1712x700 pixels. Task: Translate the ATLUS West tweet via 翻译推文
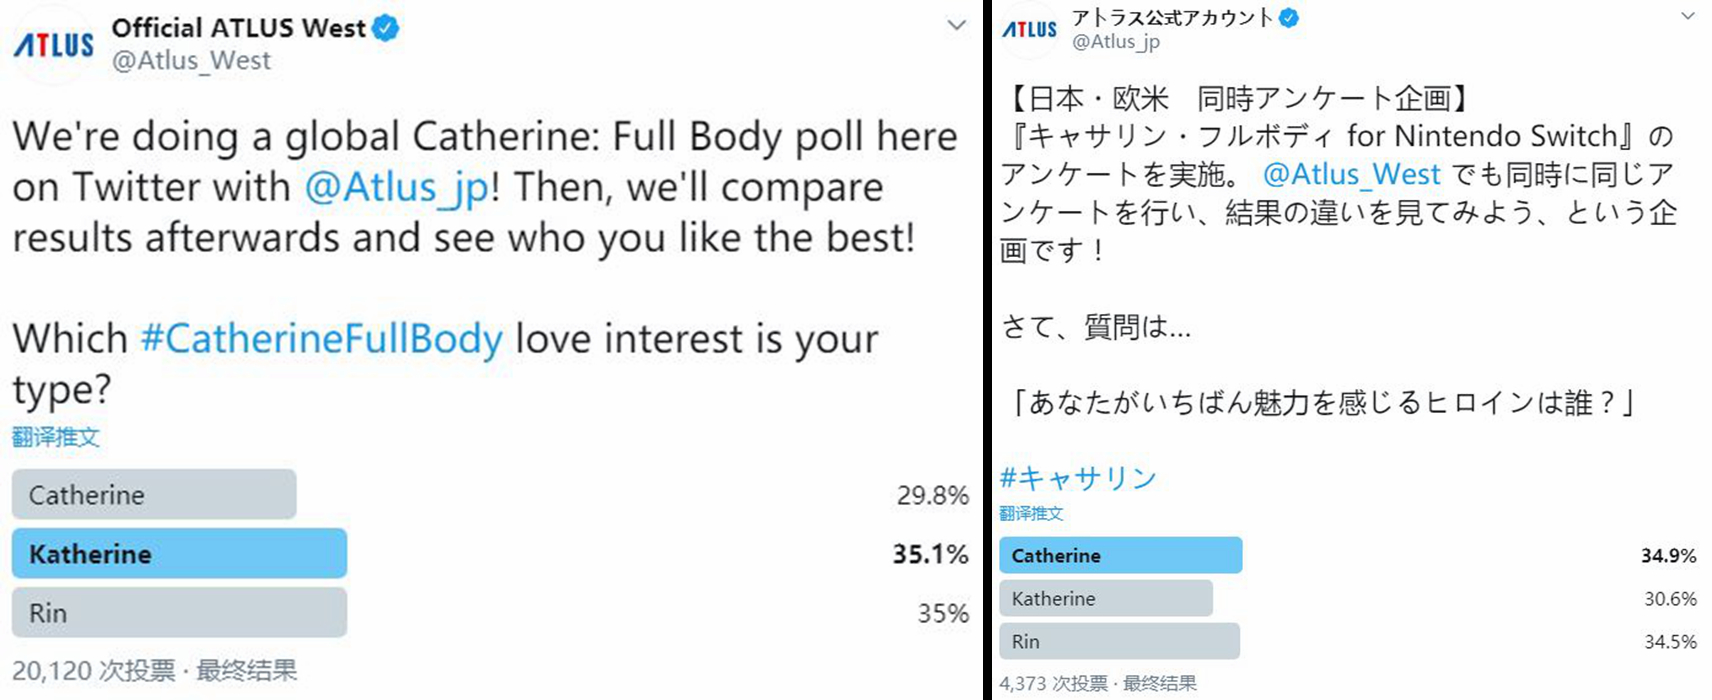pyautogui.click(x=56, y=437)
